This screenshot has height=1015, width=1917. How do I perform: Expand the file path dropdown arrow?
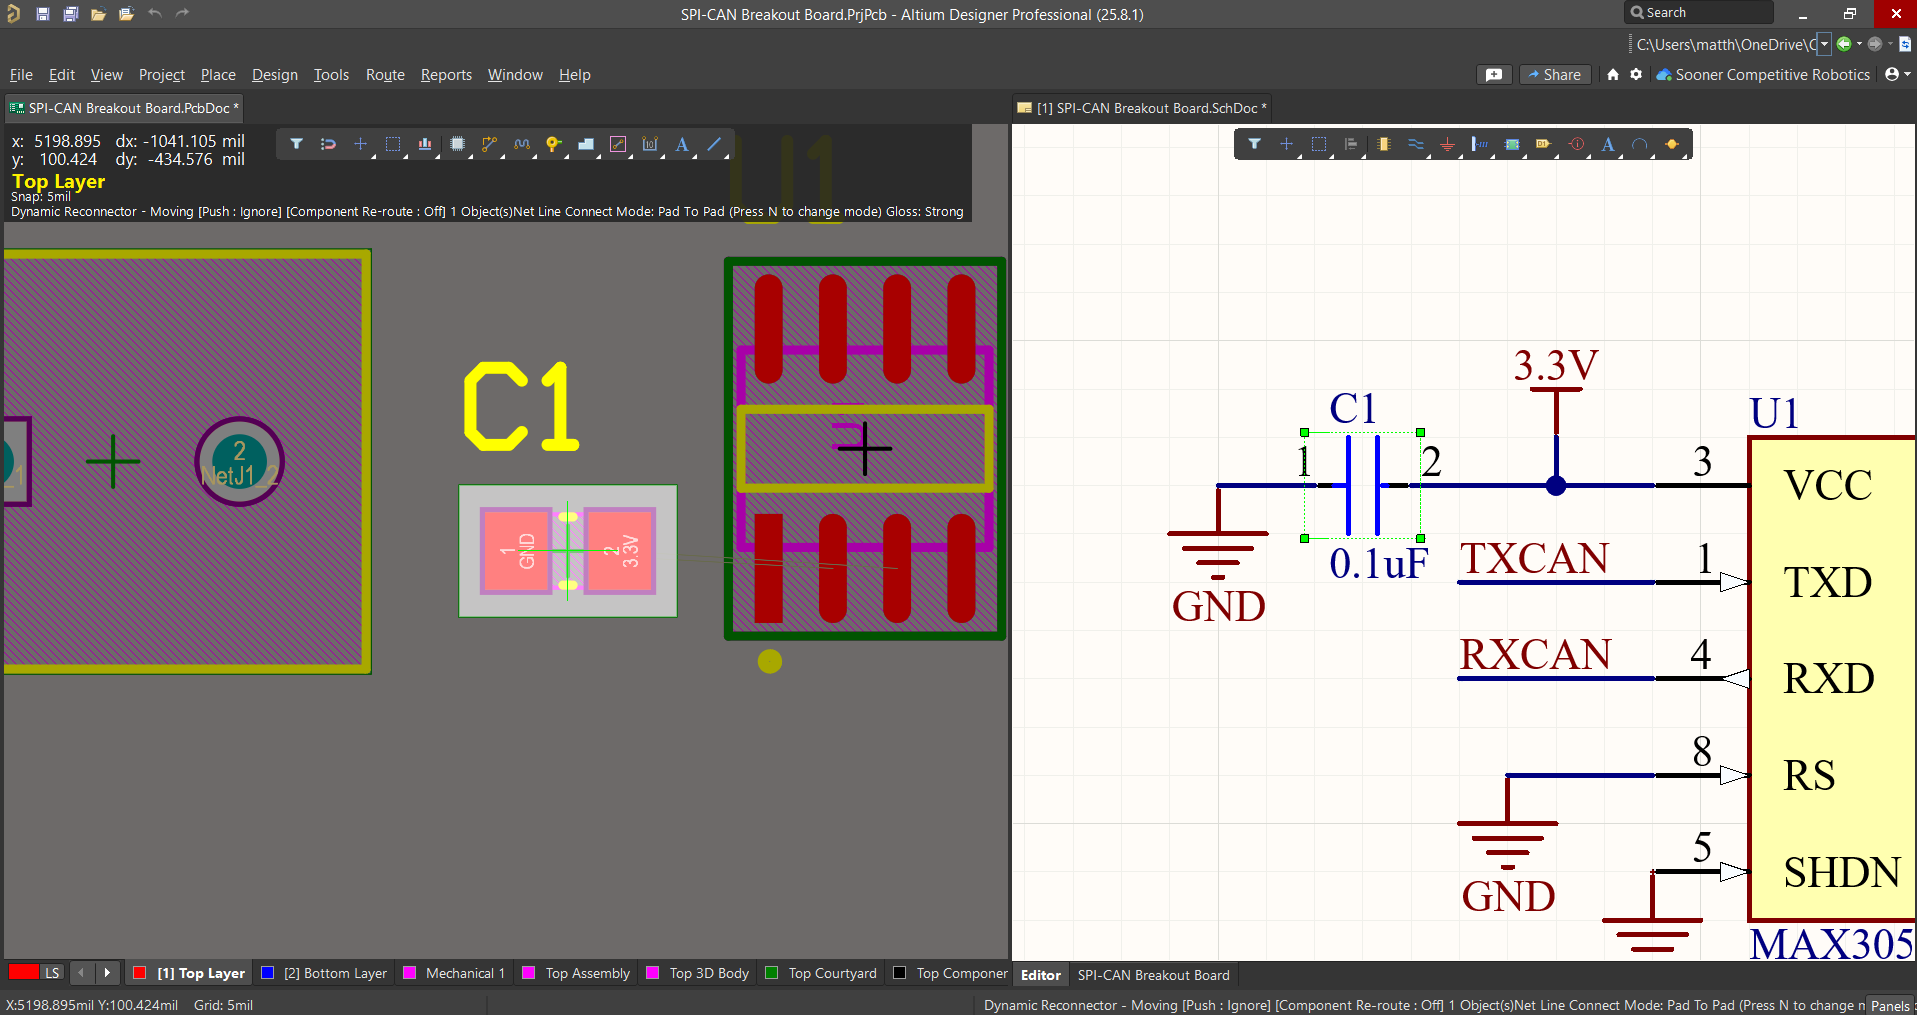[1824, 44]
